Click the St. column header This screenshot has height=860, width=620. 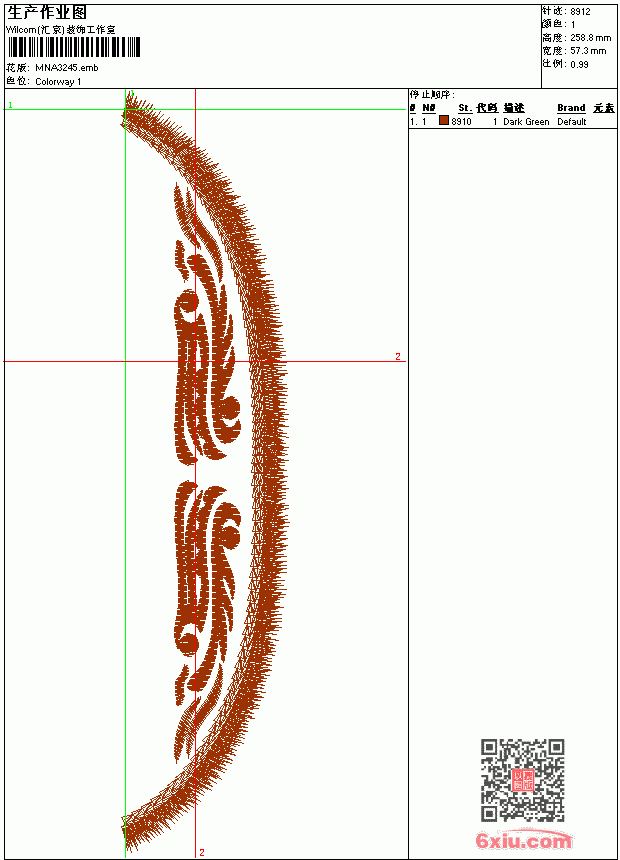[x=465, y=108]
